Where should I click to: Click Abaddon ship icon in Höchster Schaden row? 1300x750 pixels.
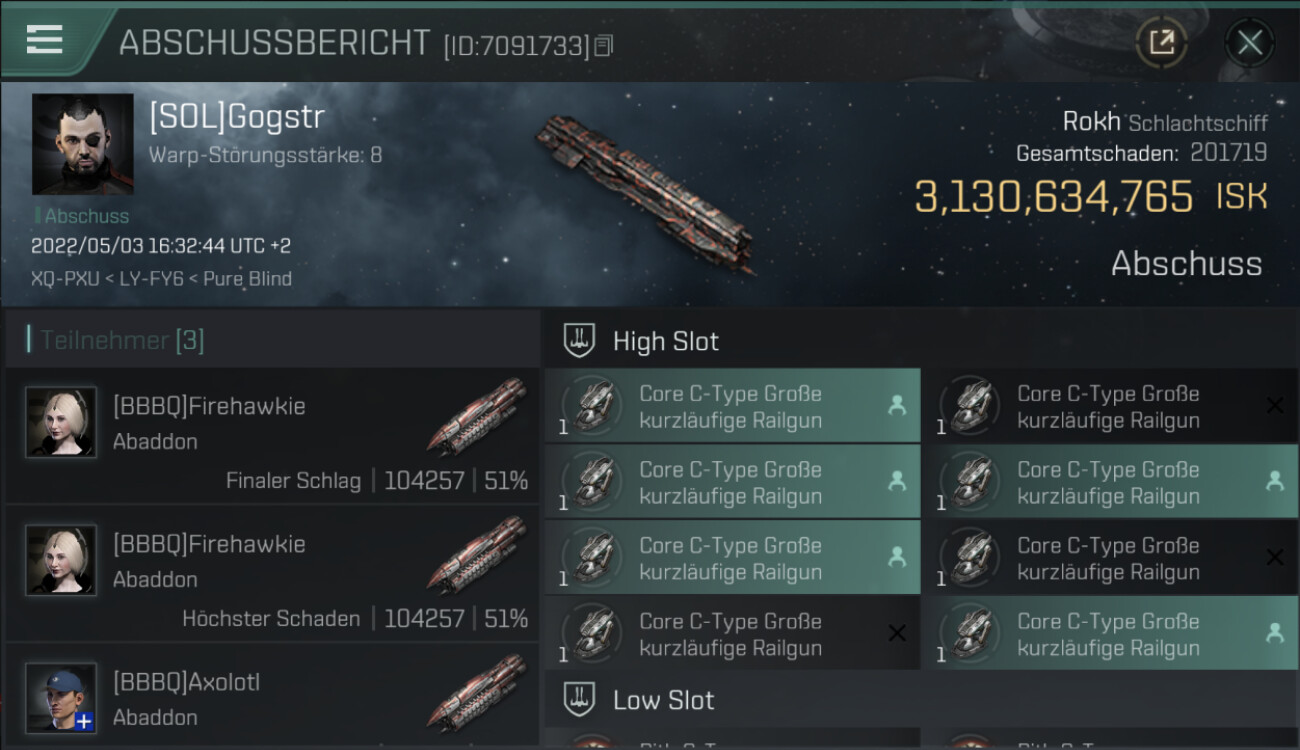tap(476, 554)
